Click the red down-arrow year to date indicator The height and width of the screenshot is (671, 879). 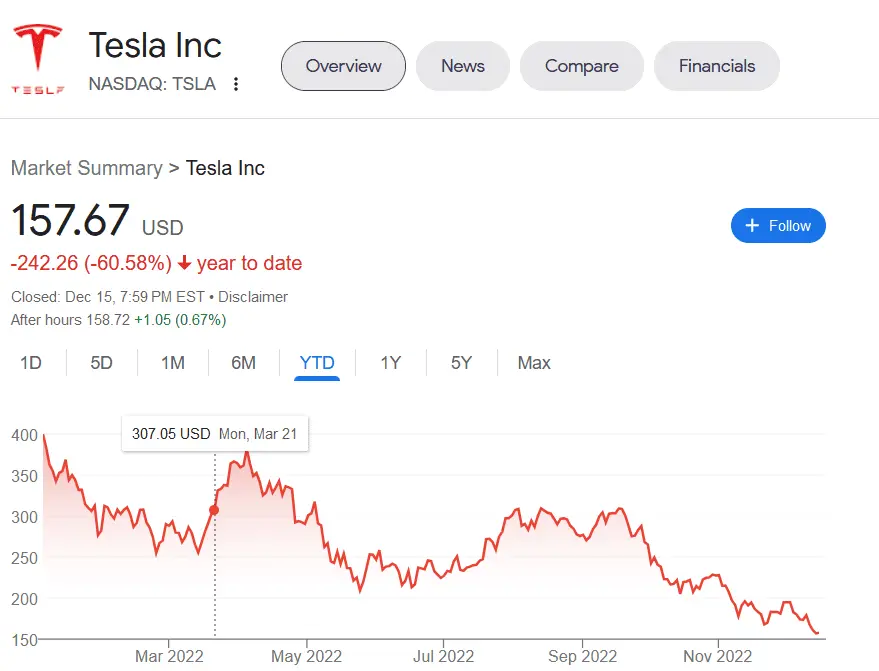185,264
